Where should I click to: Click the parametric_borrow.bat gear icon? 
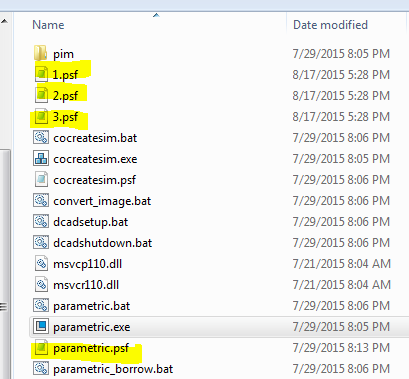coord(41,368)
